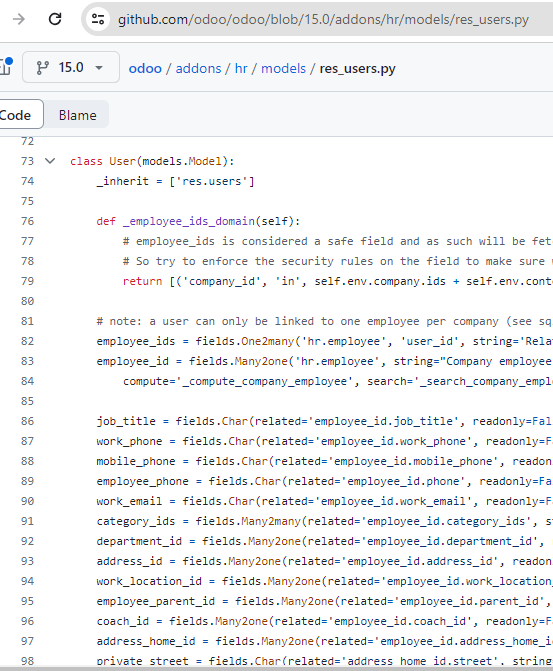Image resolution: width=553 pixels, height=671 pixels.
Task: Reload the page with refresh icon
Action: pos(55,19)
